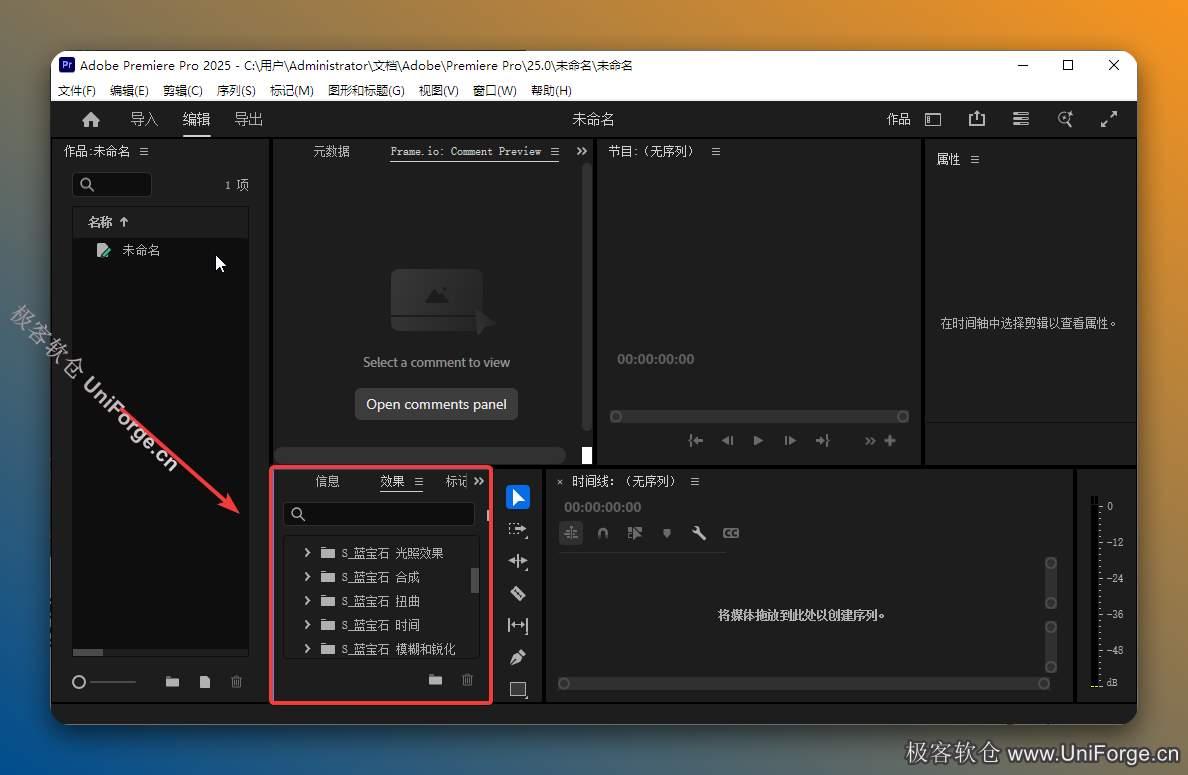Click the search help magnifier in header
Viewport: 1188px width, 775px height.
click(1065, 119)
